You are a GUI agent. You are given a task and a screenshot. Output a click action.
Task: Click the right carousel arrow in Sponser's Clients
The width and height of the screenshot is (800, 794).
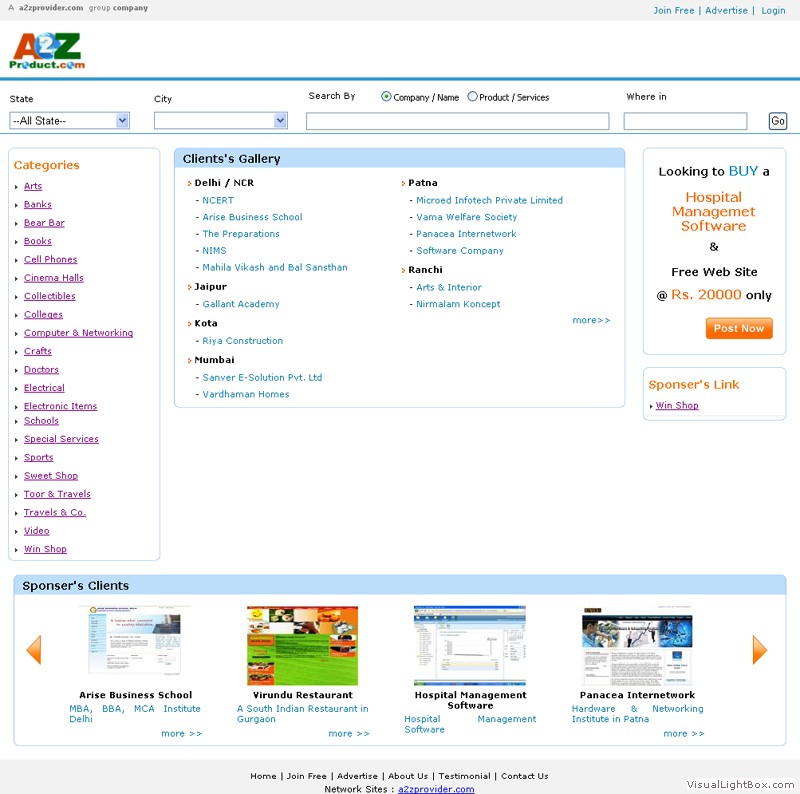click(x=760, y=650)
